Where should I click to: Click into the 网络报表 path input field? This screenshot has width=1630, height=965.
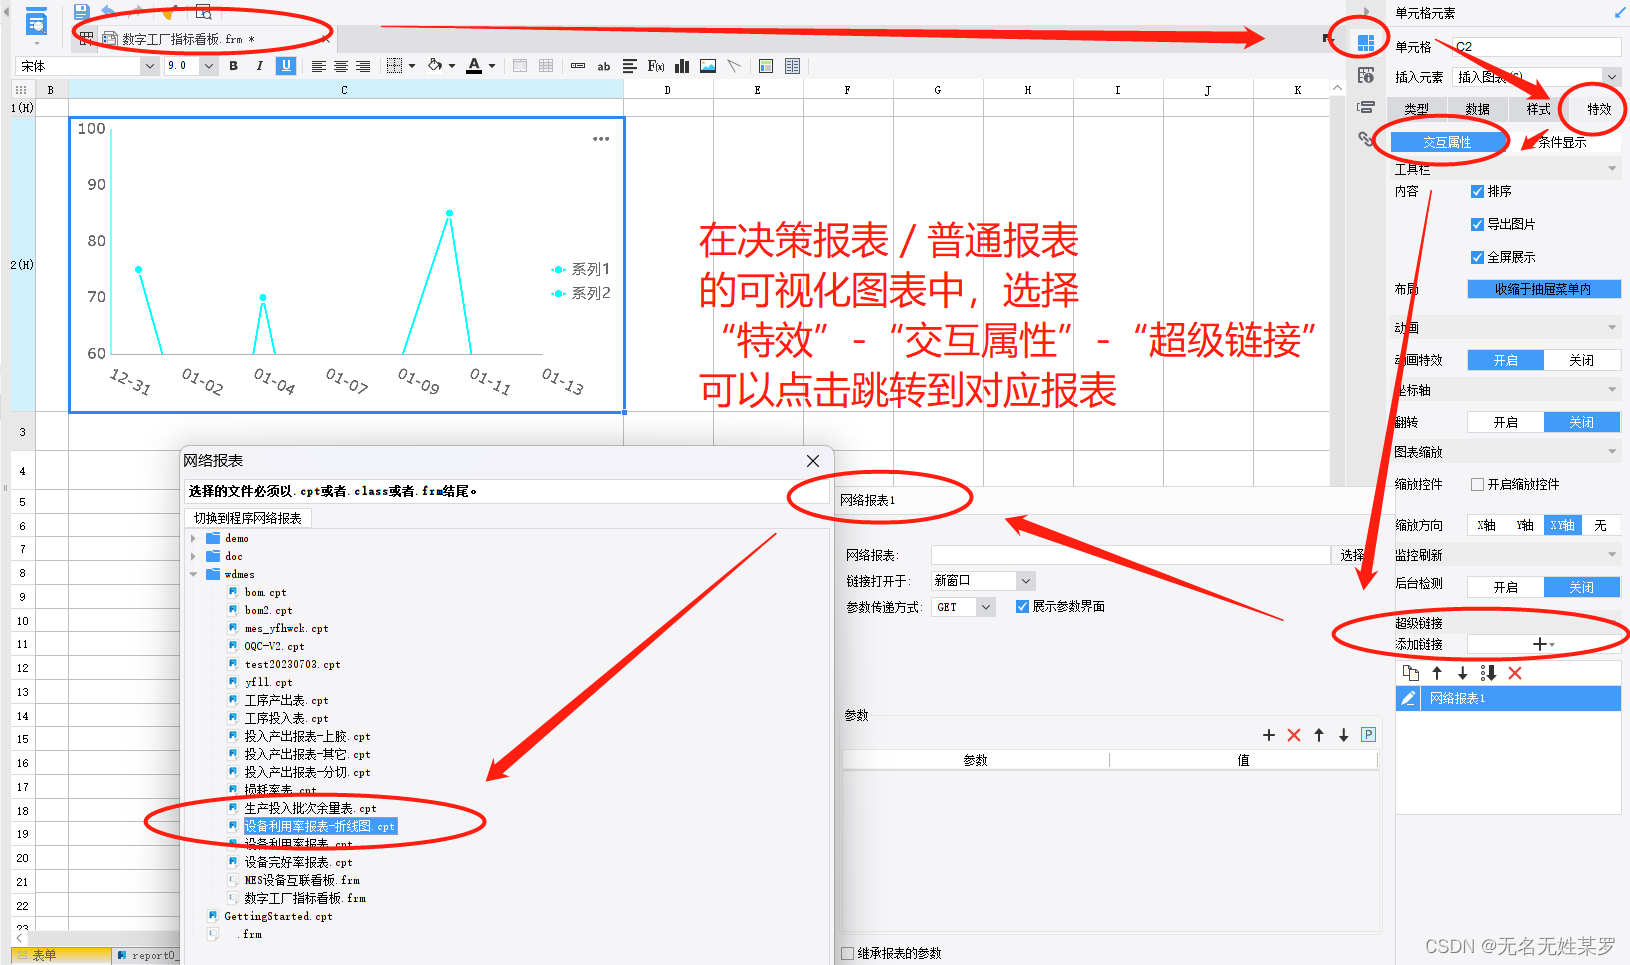(1130, 555)
